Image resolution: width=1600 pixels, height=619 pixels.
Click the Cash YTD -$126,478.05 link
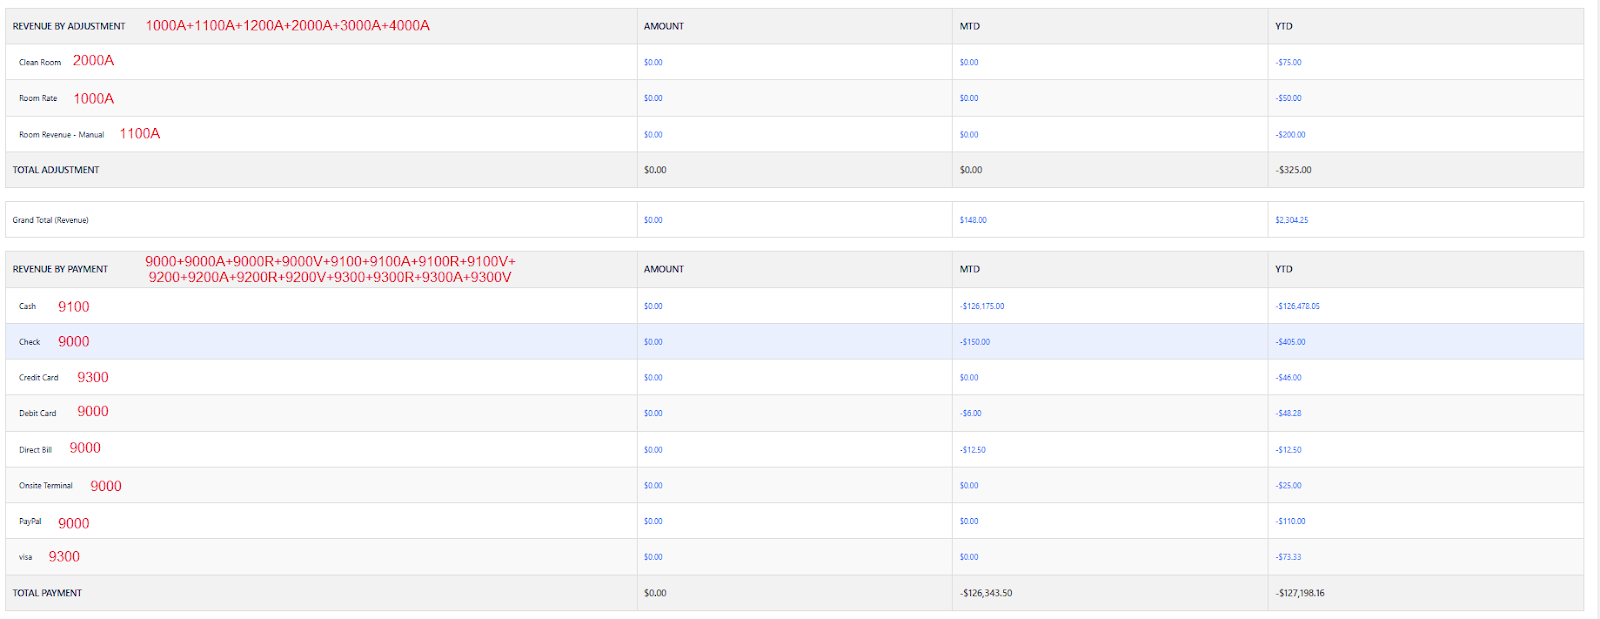[x=1297, y=306]
